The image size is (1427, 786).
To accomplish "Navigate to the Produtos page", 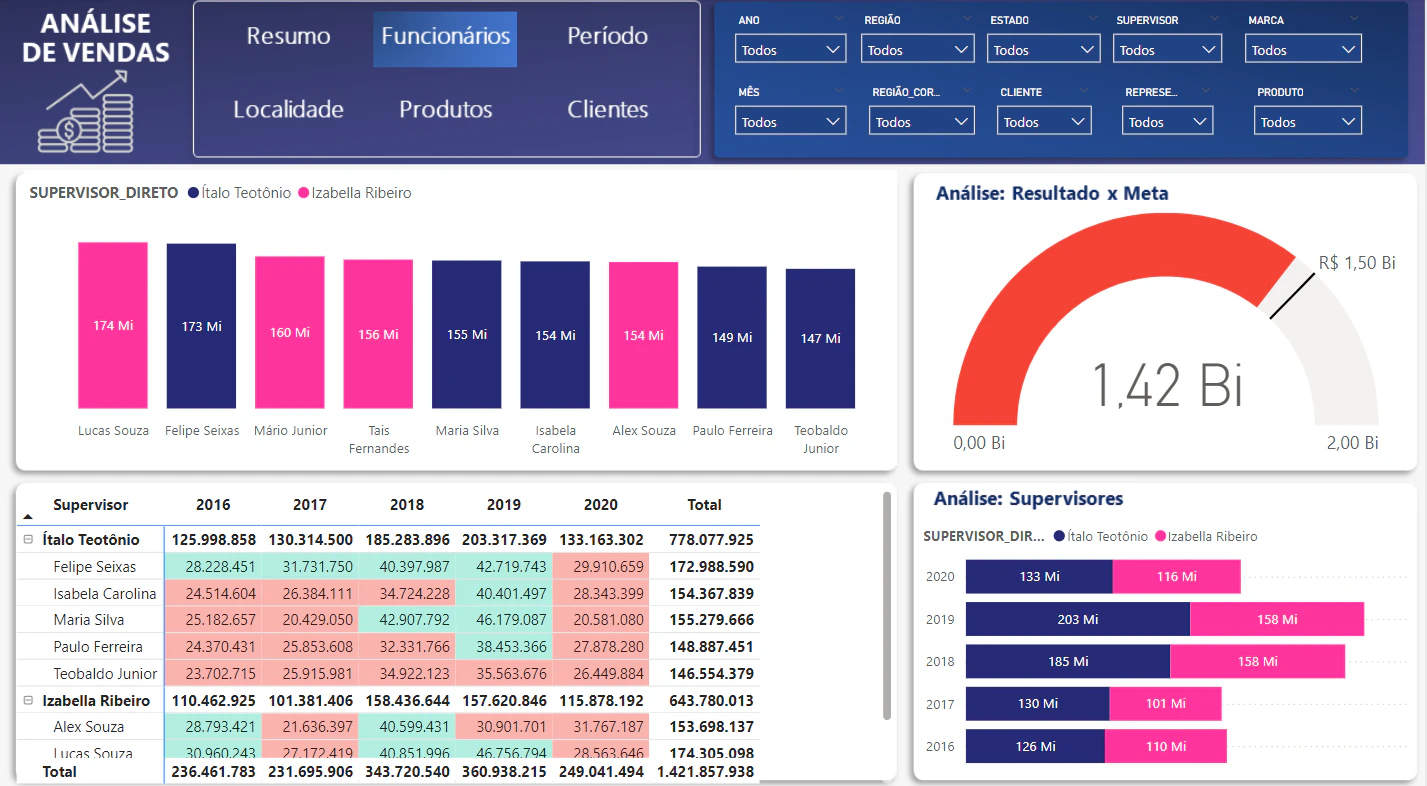I will coord(446,110).
